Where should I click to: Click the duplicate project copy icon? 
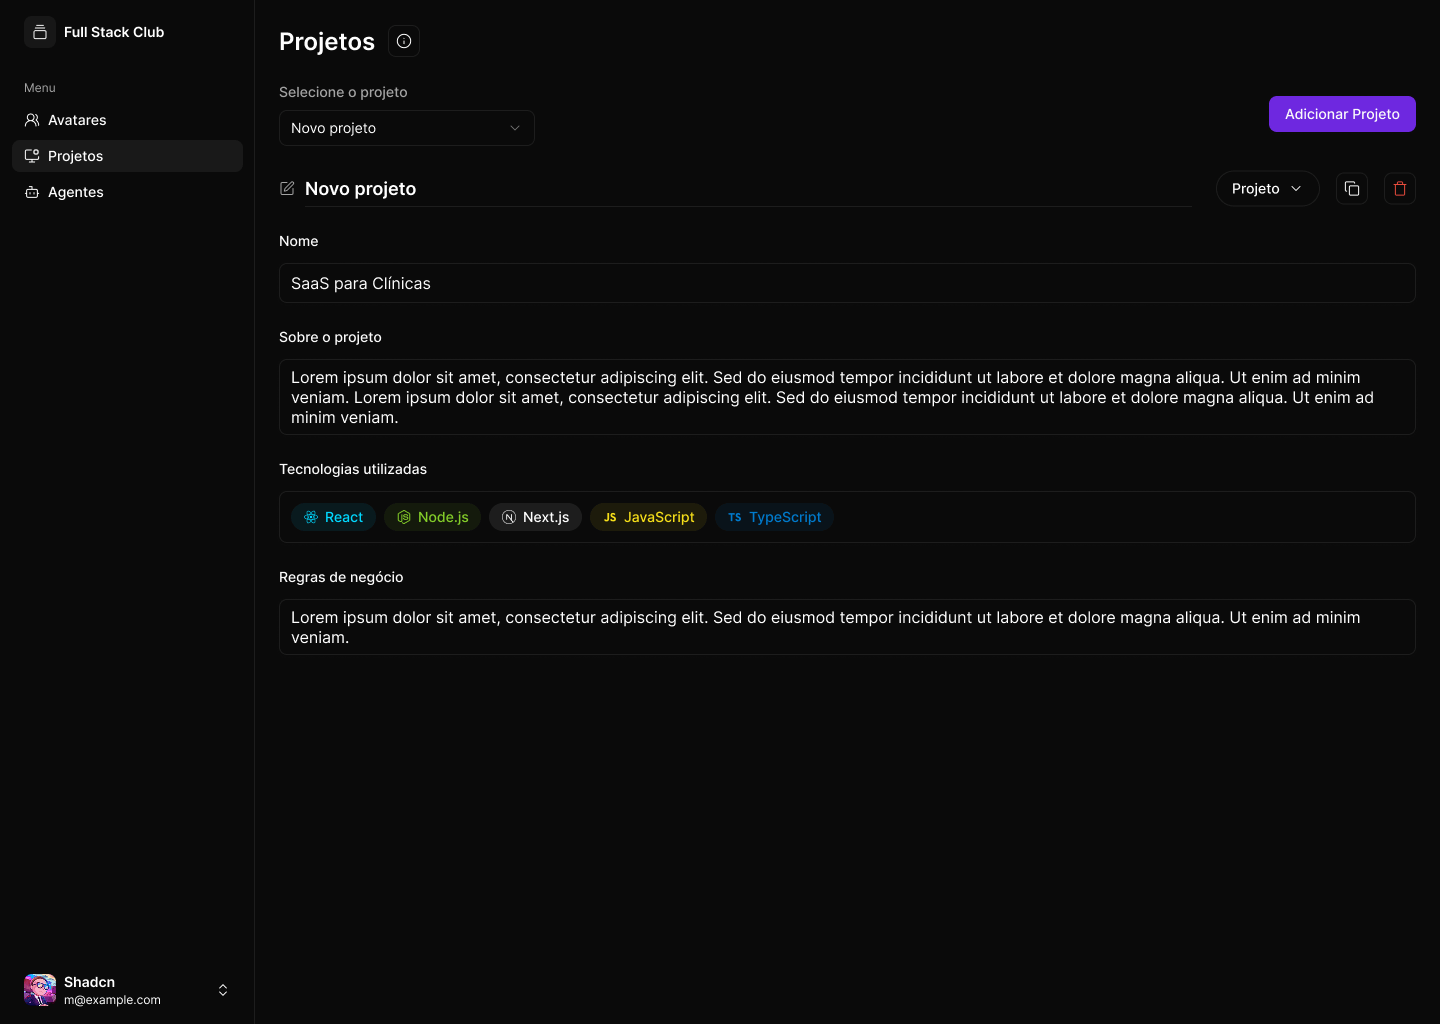point(1352,189)
